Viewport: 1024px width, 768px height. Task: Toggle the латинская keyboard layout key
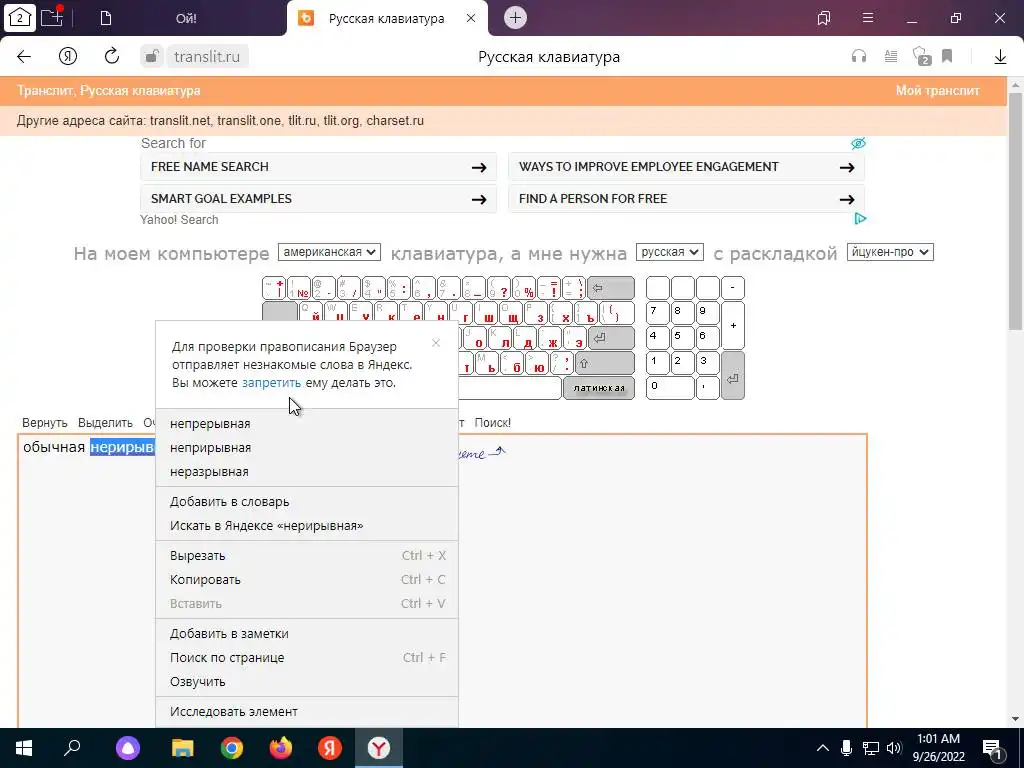(599, 388)
